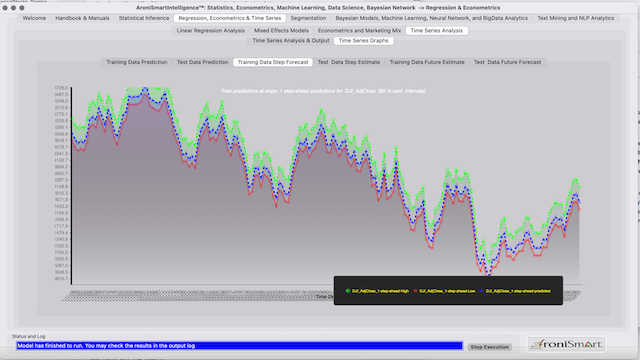Screen dimensions: 640x360
Task: Open Test Data Step Estimate tab
Action: click(349, 62)
